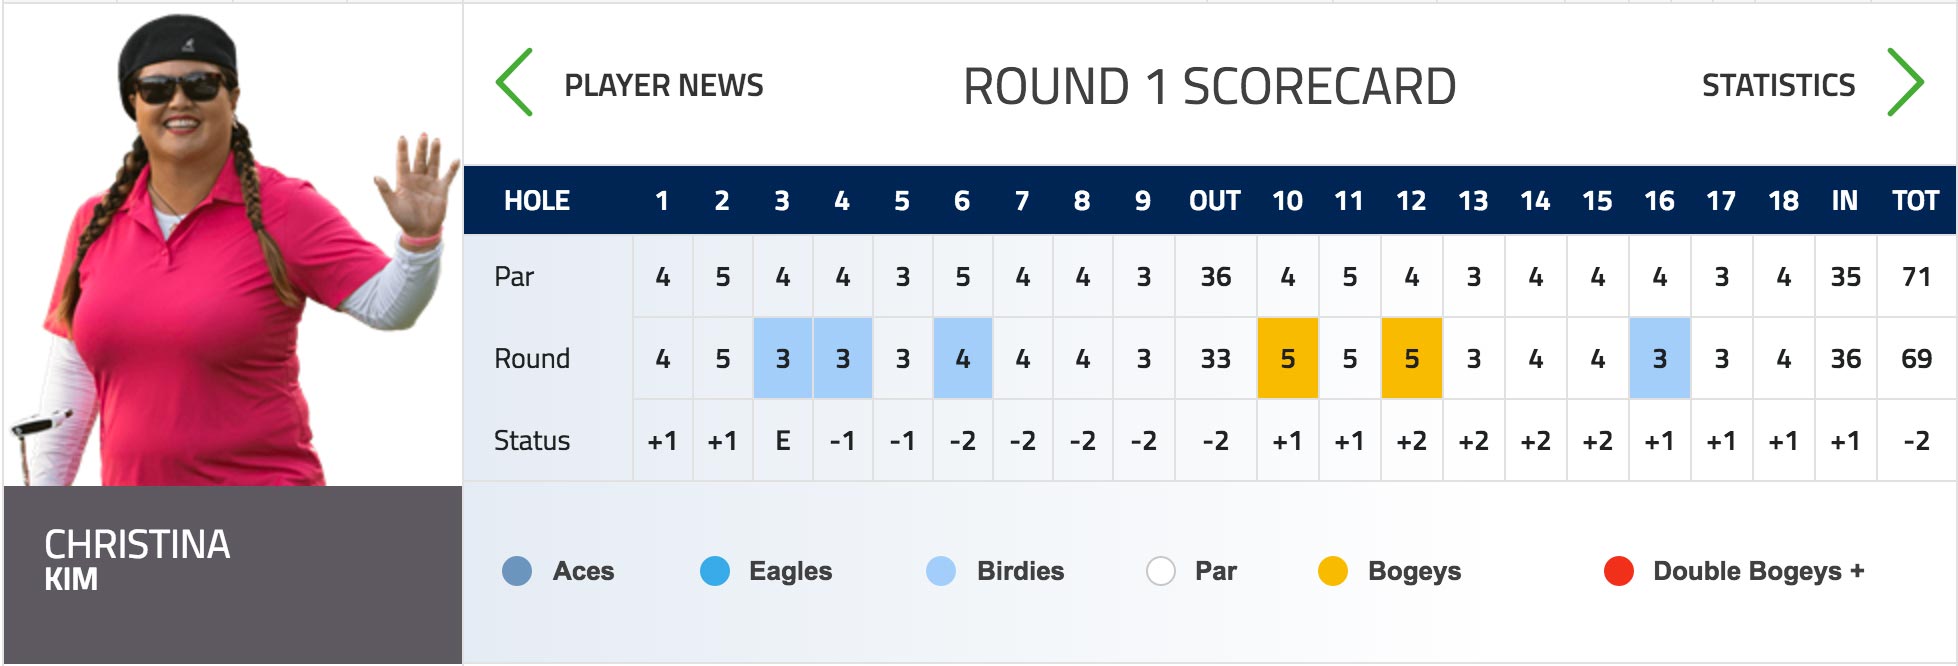Image resolution: width=1958 pixels, height=666 pixels.
Task: Click the empty Par legend circle
Action: pyautogui.click(x=1161, y=571)
